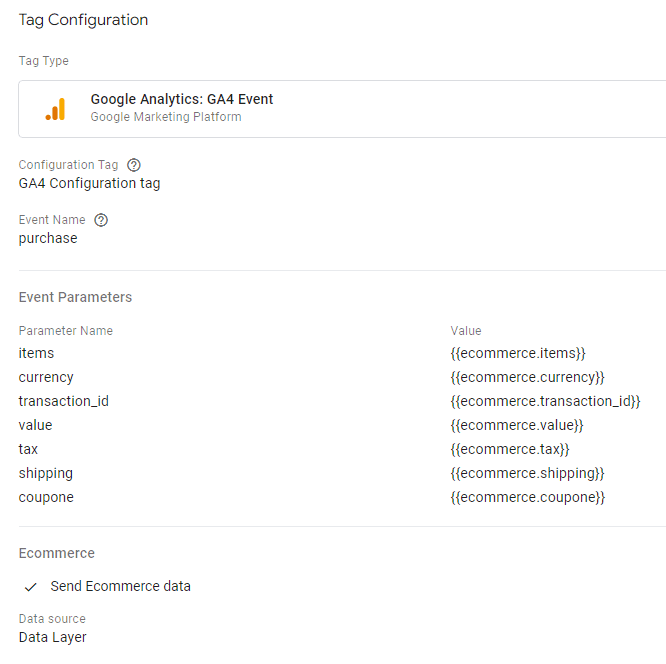The height and width of the screenshot is (664, 666).
Task: Click the Event Parameters heading
Action: [75, 297]
